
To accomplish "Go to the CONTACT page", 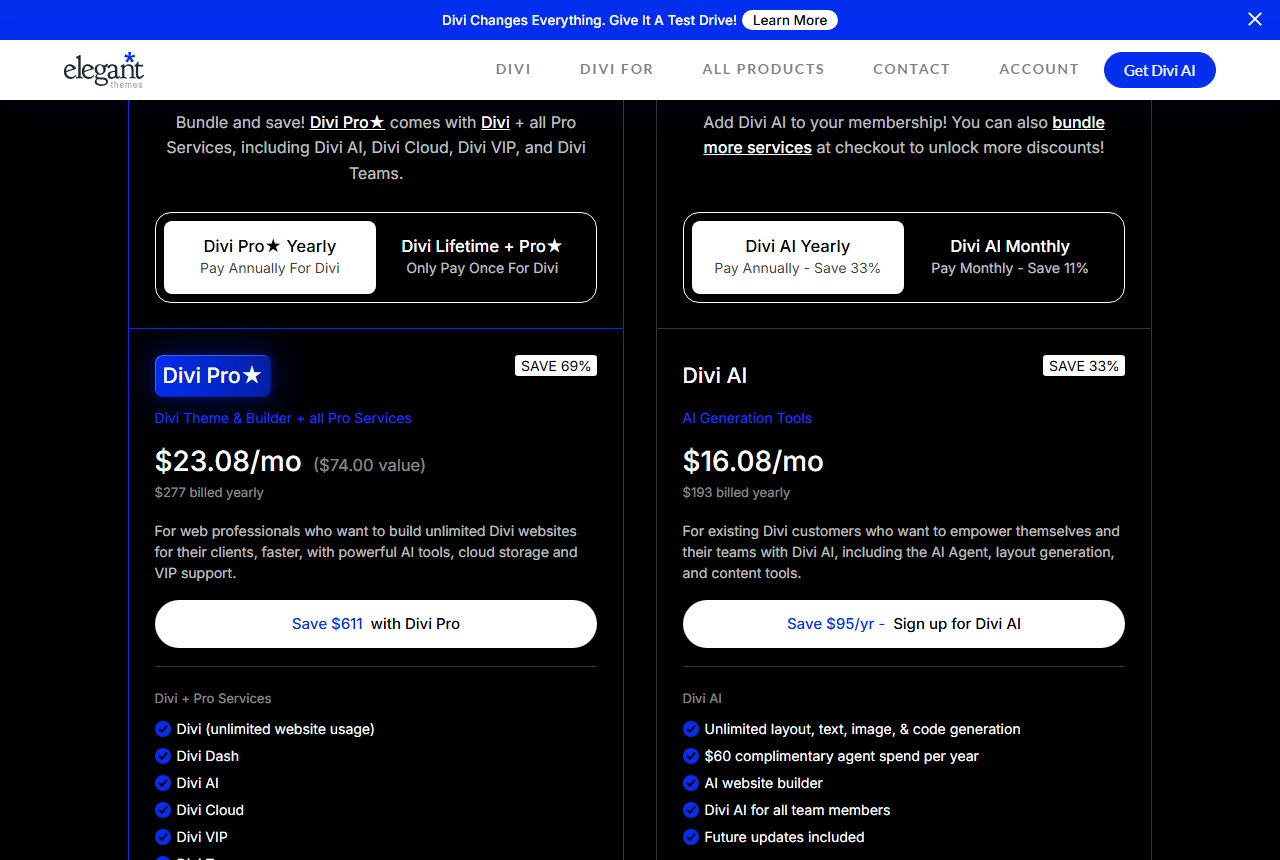I will click(x=911, y=69).
